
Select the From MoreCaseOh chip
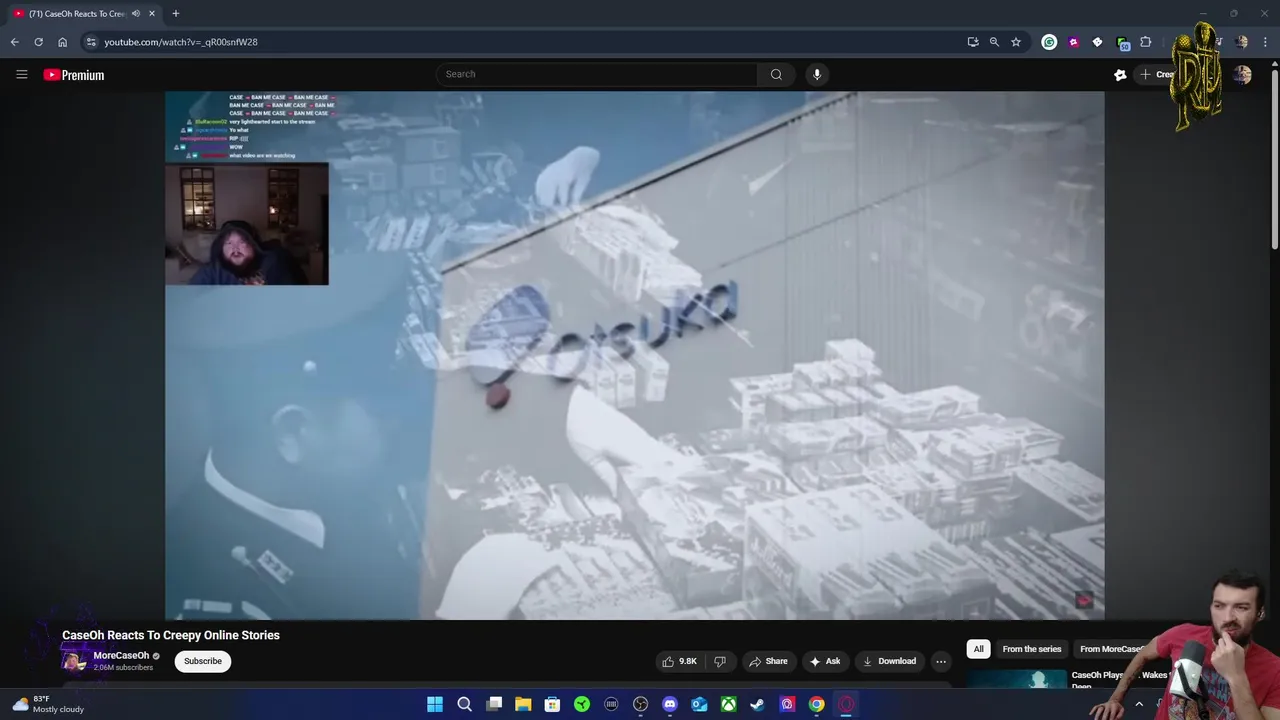[1112, 649]
